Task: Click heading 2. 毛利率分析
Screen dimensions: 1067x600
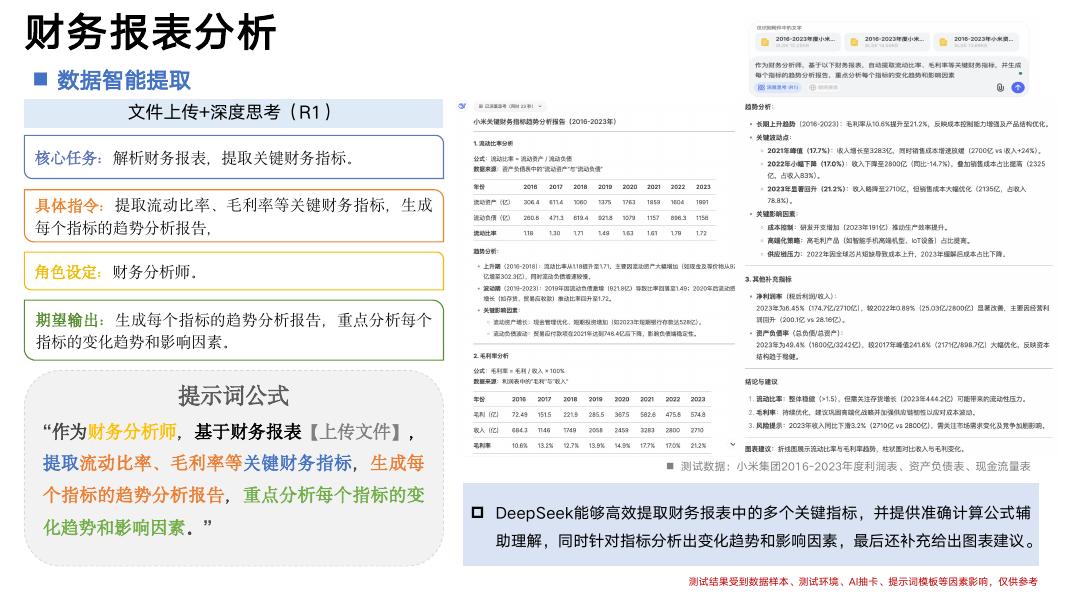Action: tap(491, 356)
